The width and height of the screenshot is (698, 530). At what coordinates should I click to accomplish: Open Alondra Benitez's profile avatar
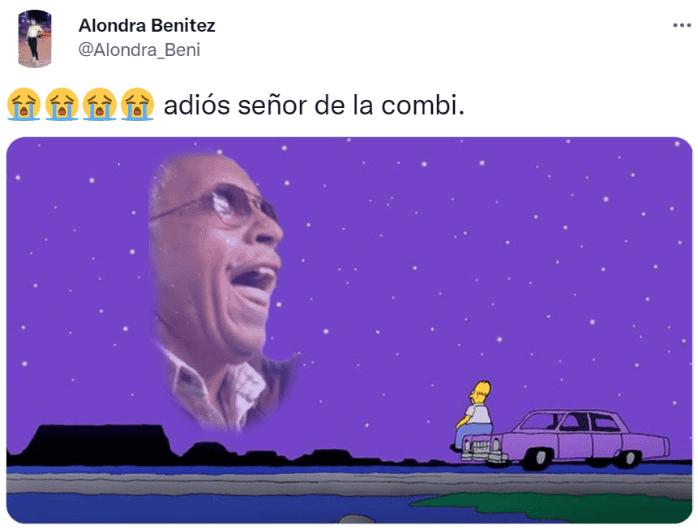(35, 39)
